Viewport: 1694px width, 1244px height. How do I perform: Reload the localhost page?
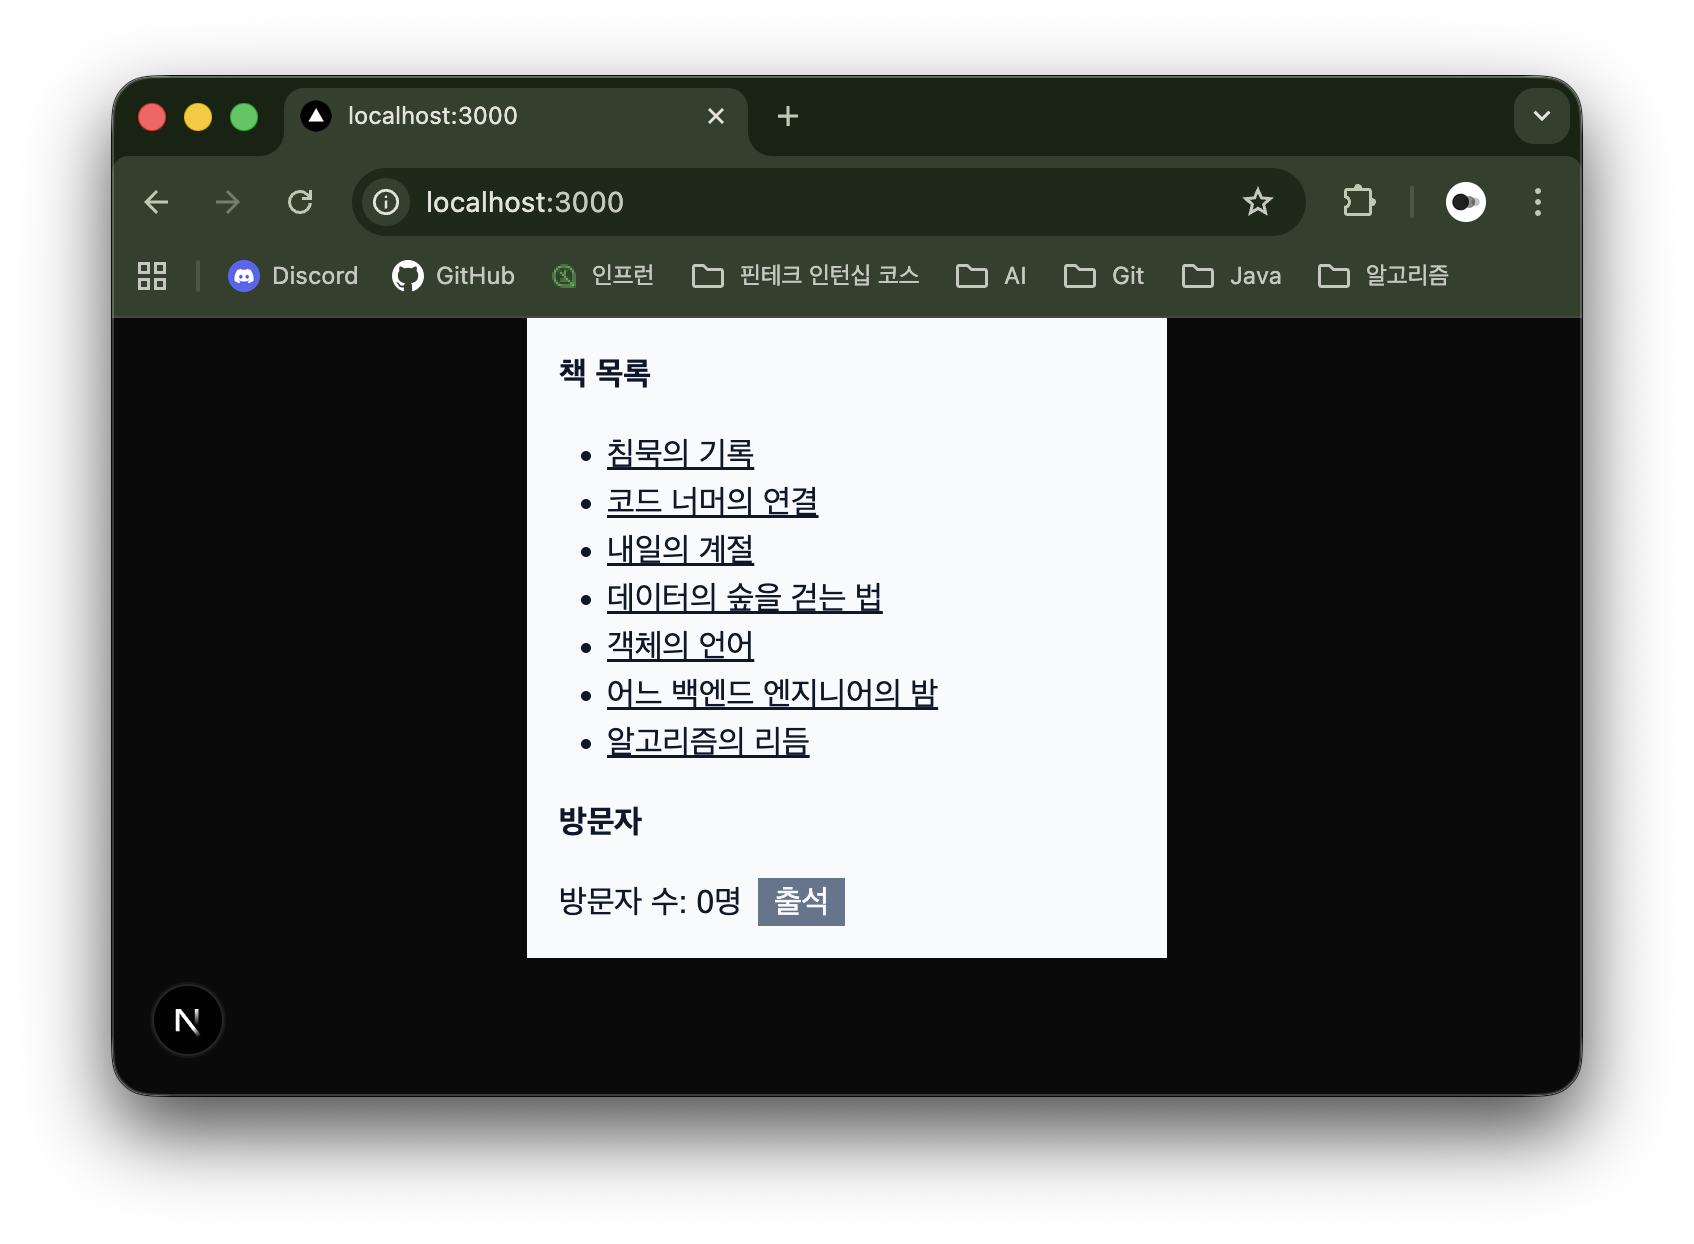tap(300, 202)
